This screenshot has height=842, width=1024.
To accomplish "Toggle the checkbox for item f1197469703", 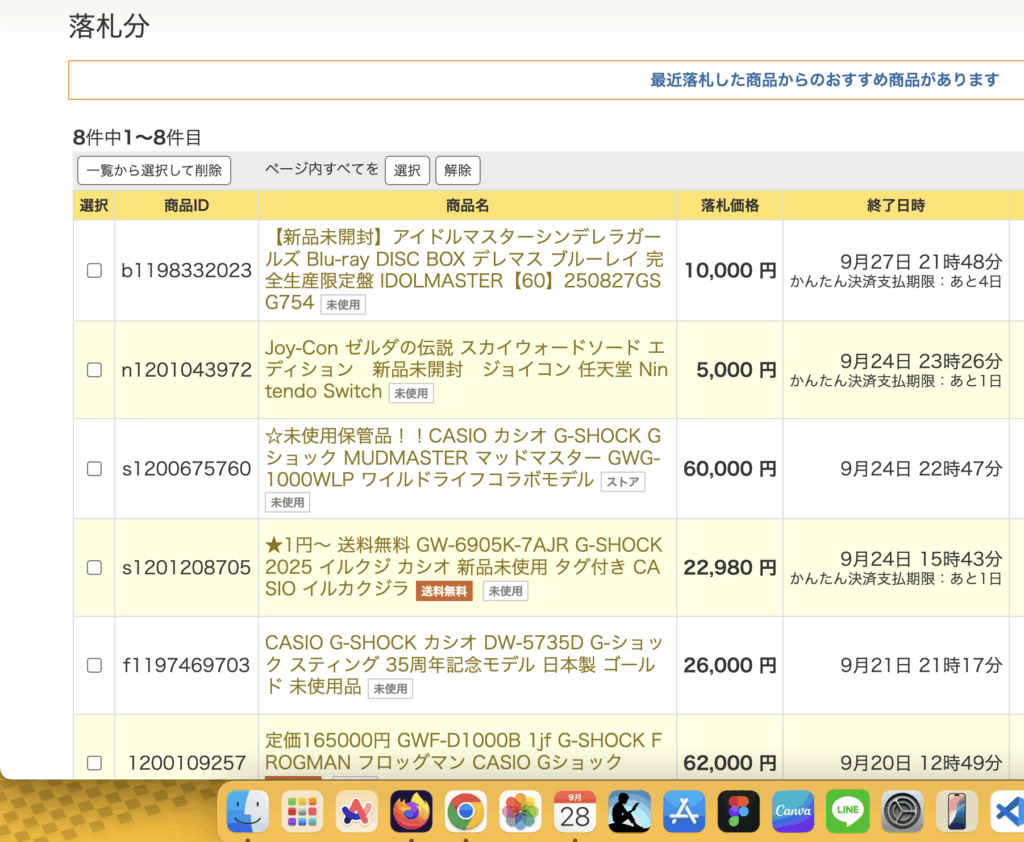I will [94, 665].
